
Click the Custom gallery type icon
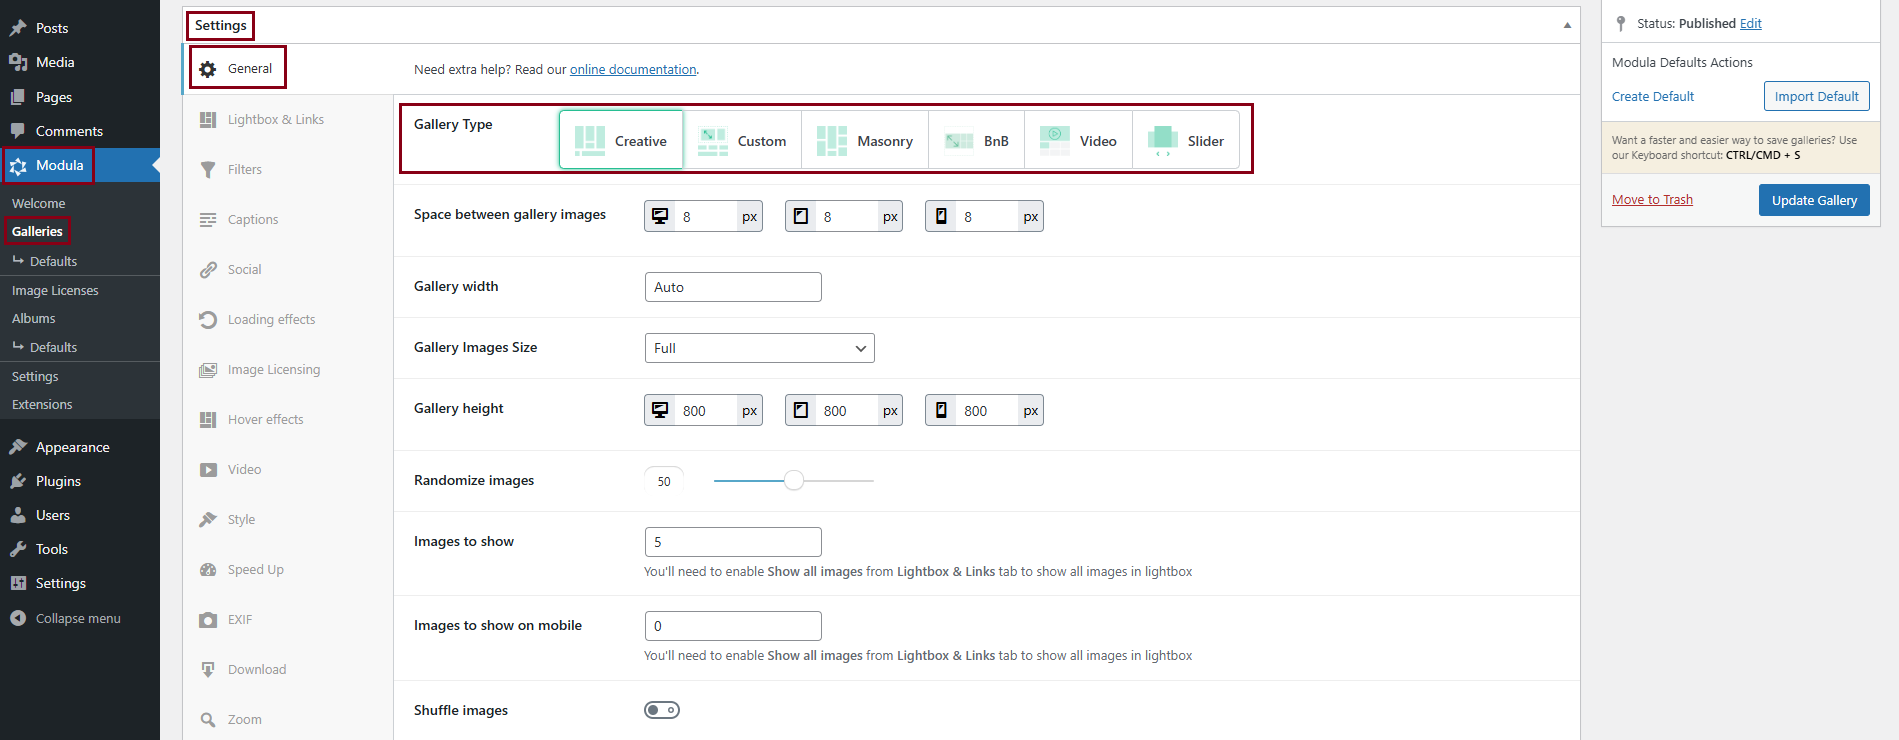pyautogui.click(x=712, y=141)
